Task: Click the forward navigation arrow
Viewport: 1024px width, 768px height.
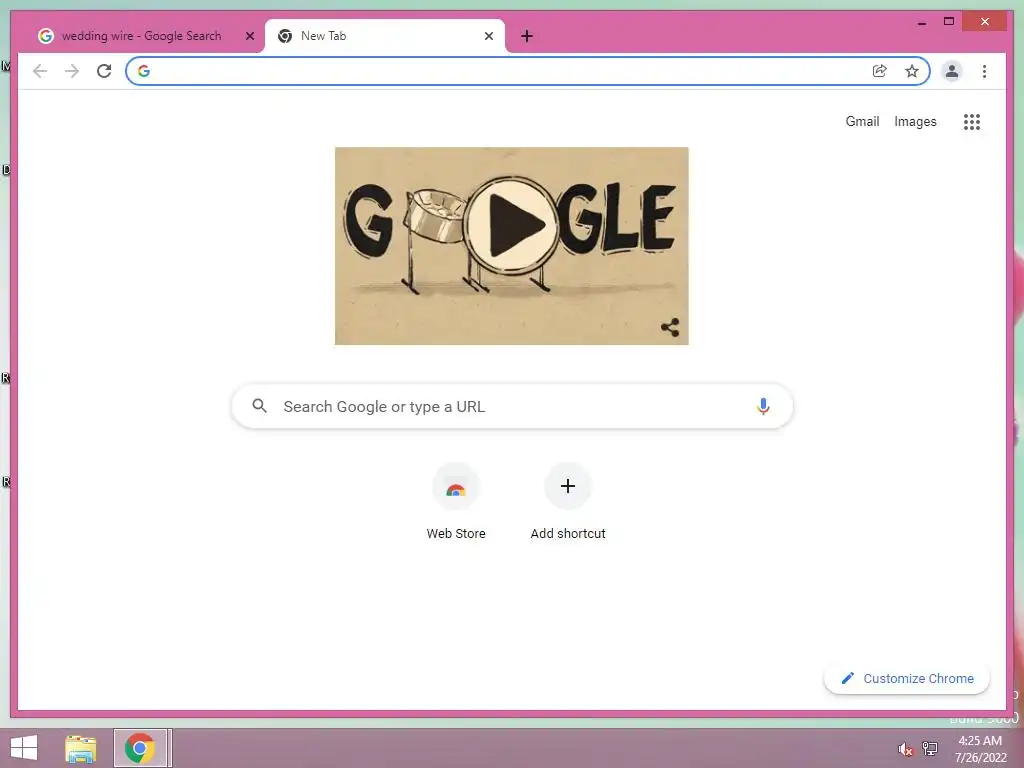Action: point(72,71)
